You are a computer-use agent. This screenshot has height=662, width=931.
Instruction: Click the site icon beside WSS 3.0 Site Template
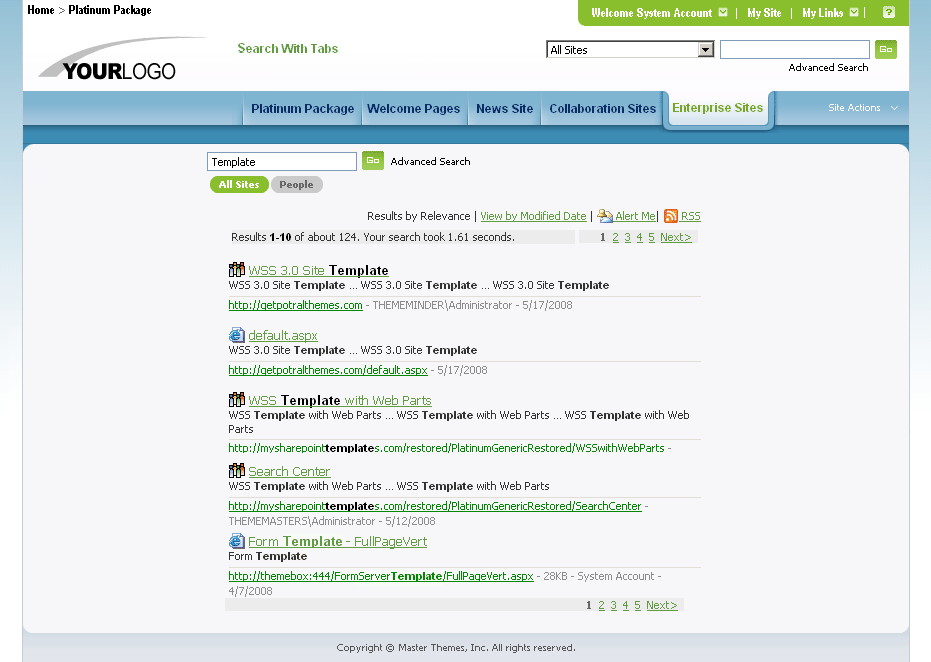(x=236, y=269)
